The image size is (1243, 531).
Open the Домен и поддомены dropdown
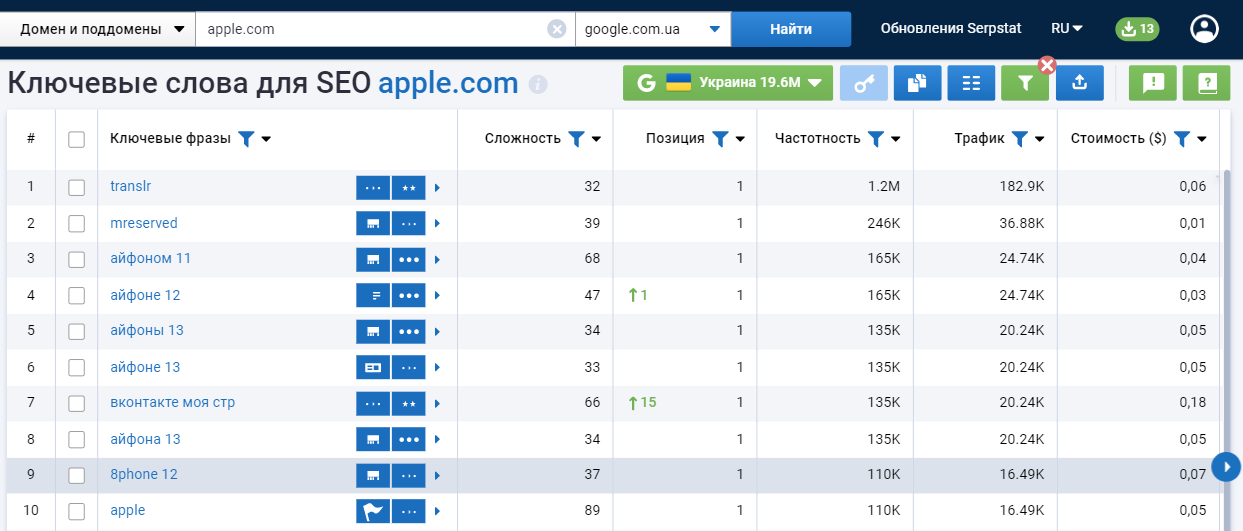tap(97, 29)
